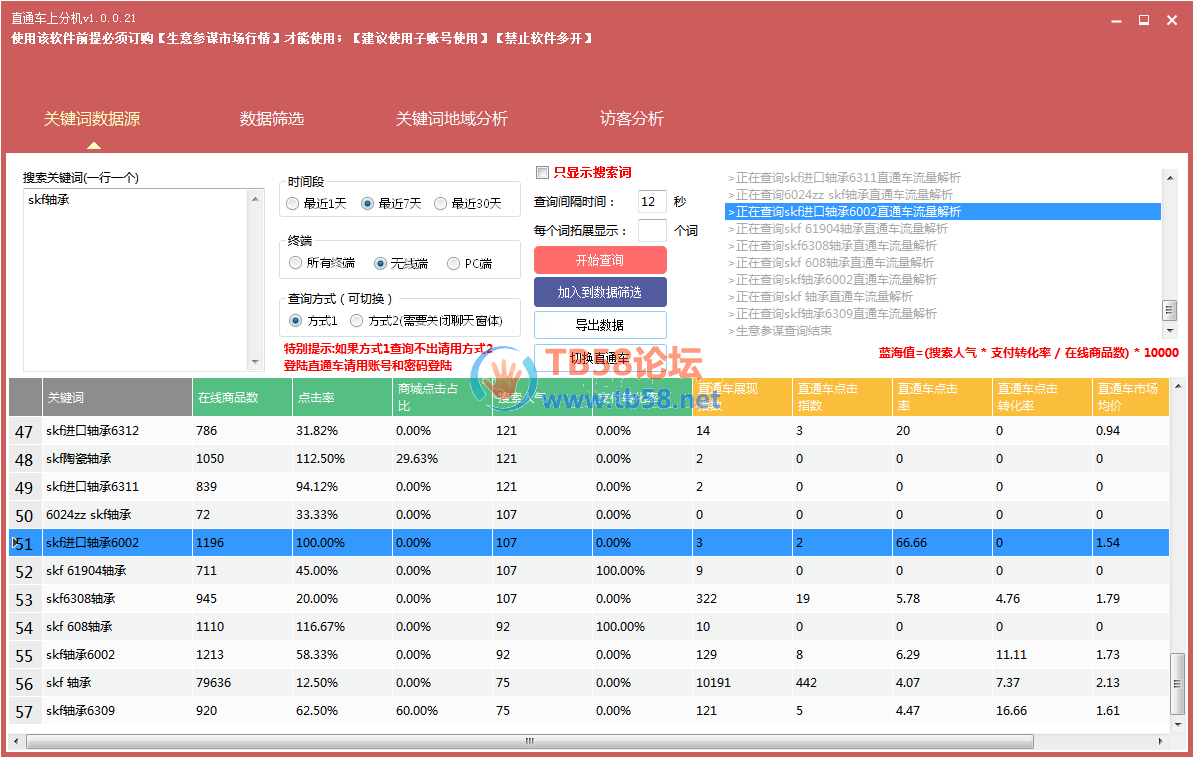Sort by 直通车市场均价 column header
The width and height of the screenshot is (1194, 758).
pyautogui.click(x=1131, y=397)
